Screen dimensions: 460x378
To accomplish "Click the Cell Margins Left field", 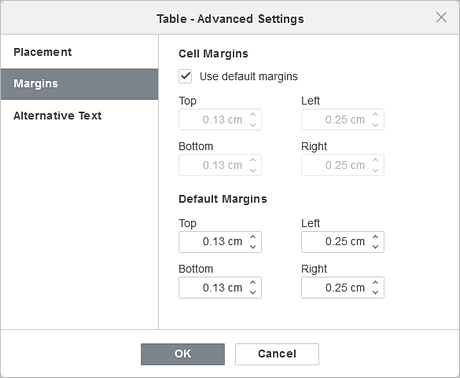I will [343, 119].
